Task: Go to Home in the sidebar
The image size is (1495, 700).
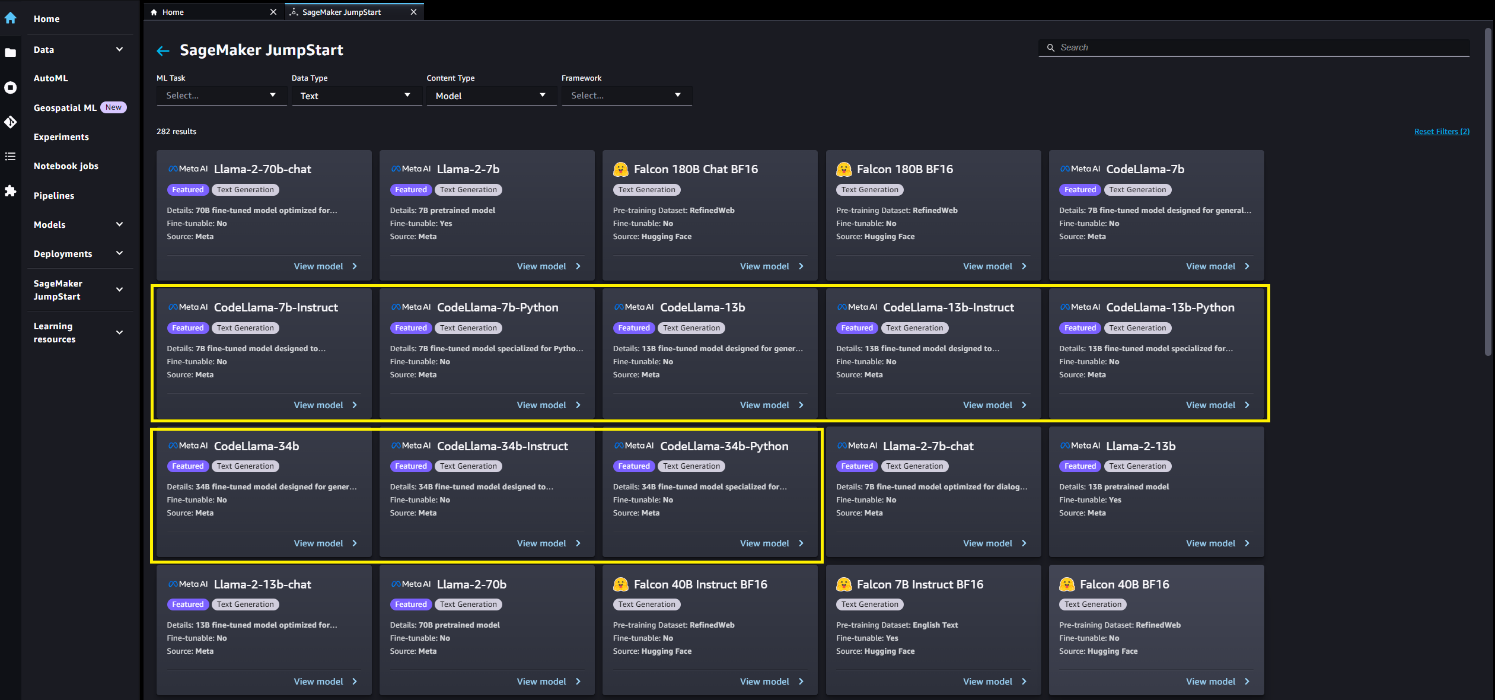Action: (x=47, y=19)
